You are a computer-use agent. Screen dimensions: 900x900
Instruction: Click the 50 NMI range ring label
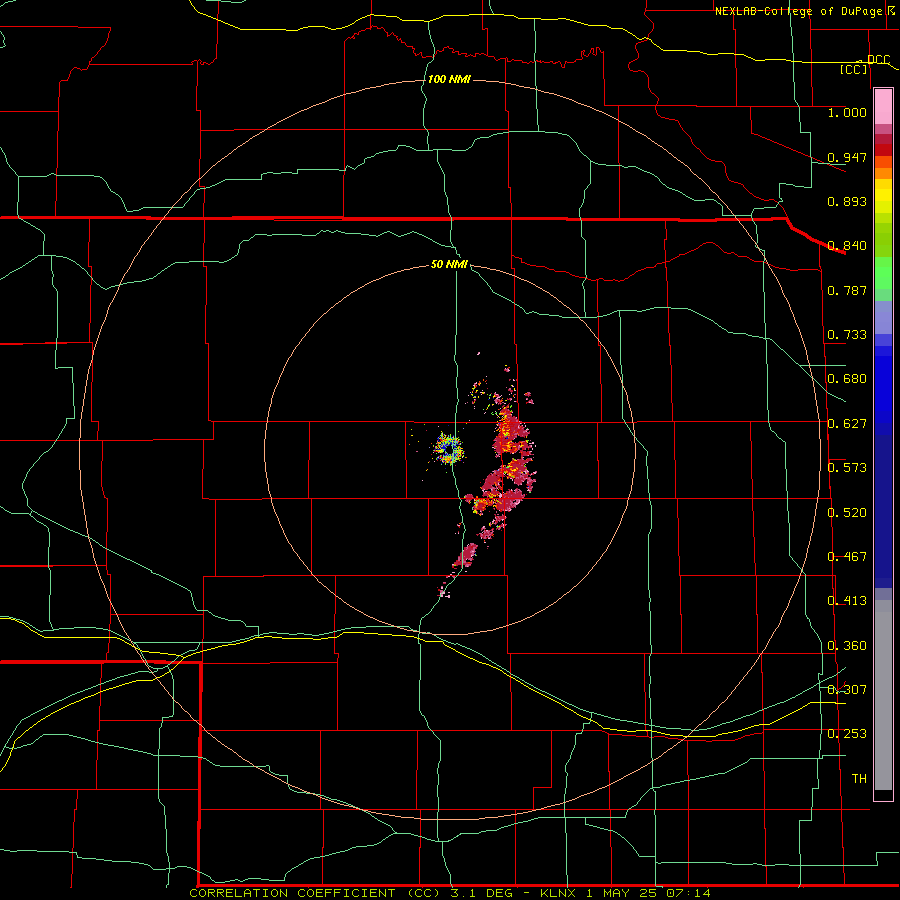449,265
